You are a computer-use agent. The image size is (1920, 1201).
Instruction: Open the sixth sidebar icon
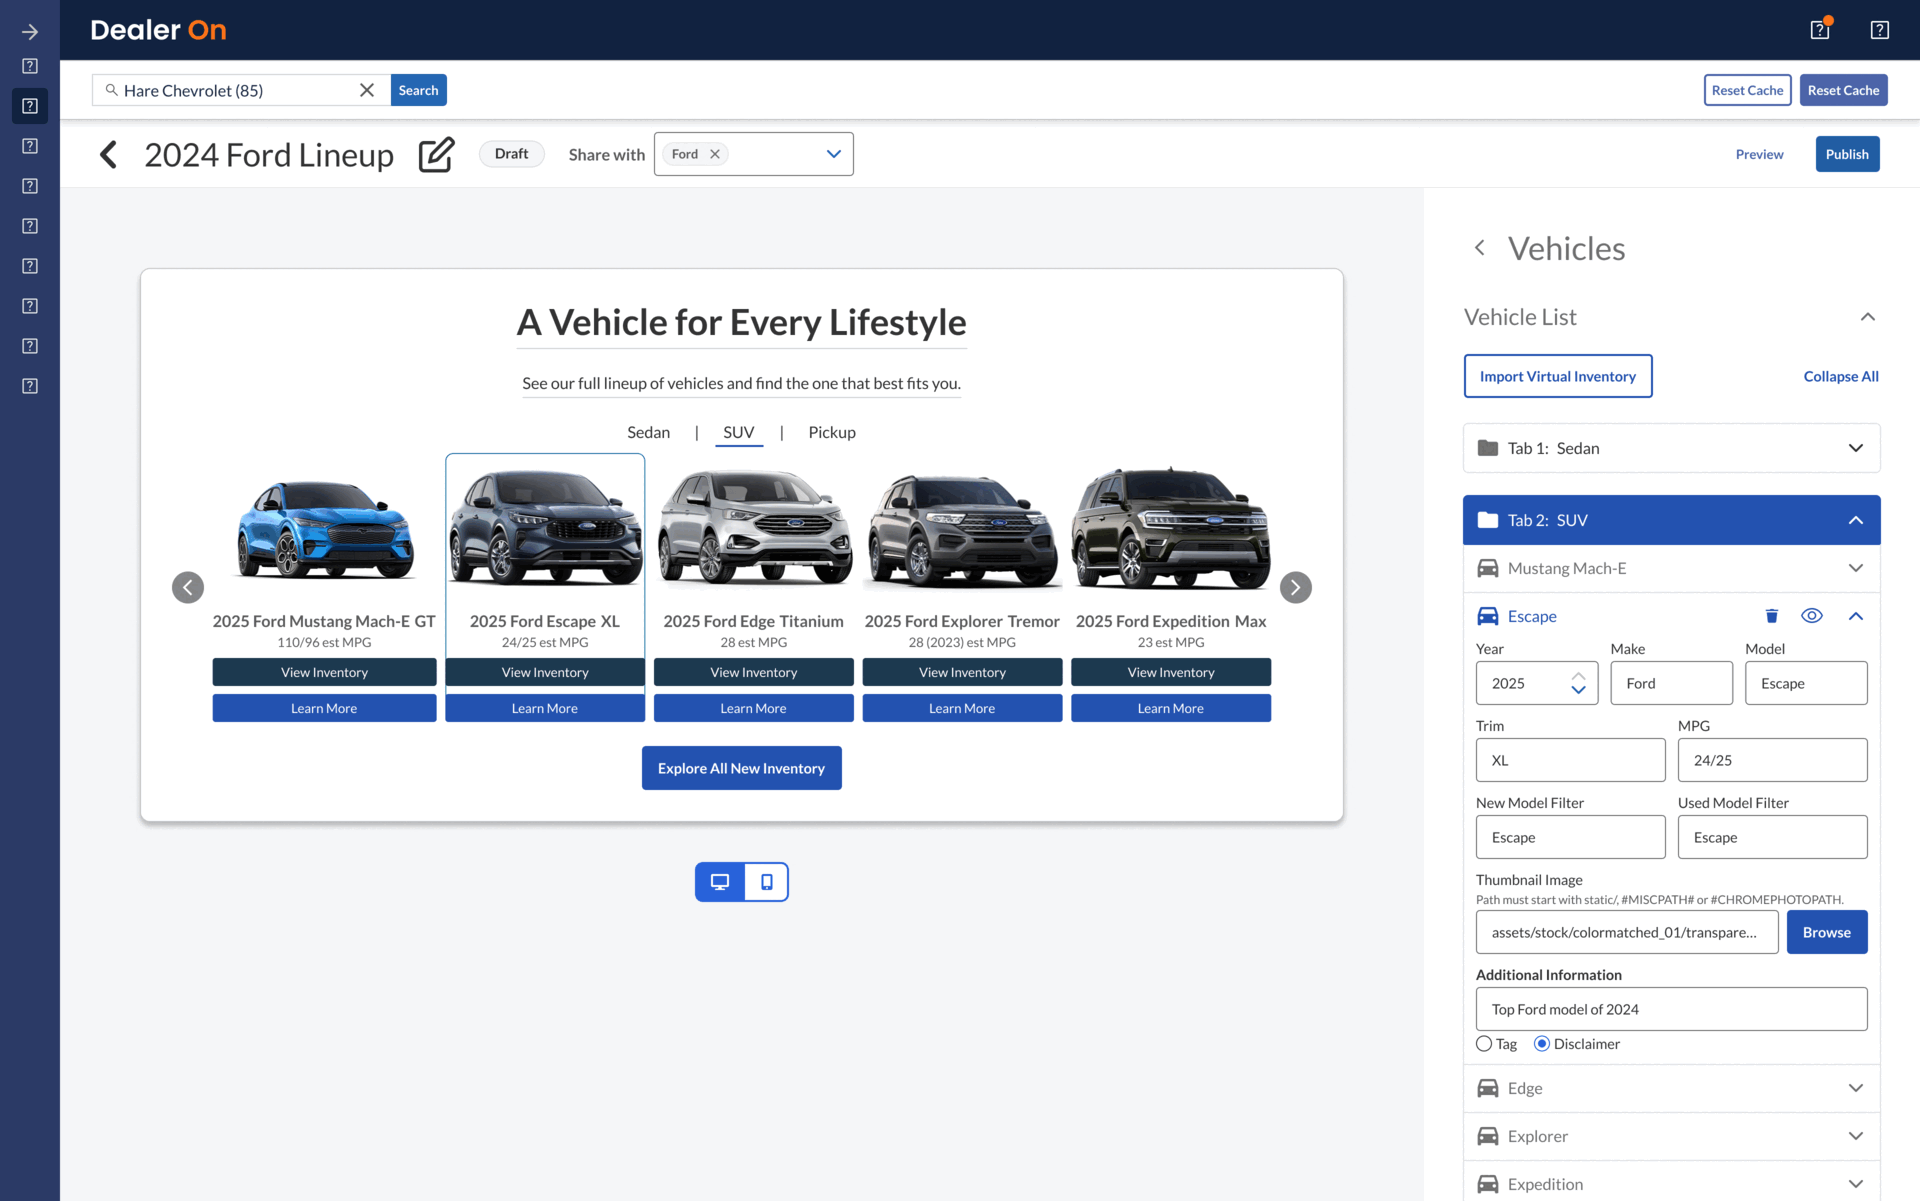30,226
